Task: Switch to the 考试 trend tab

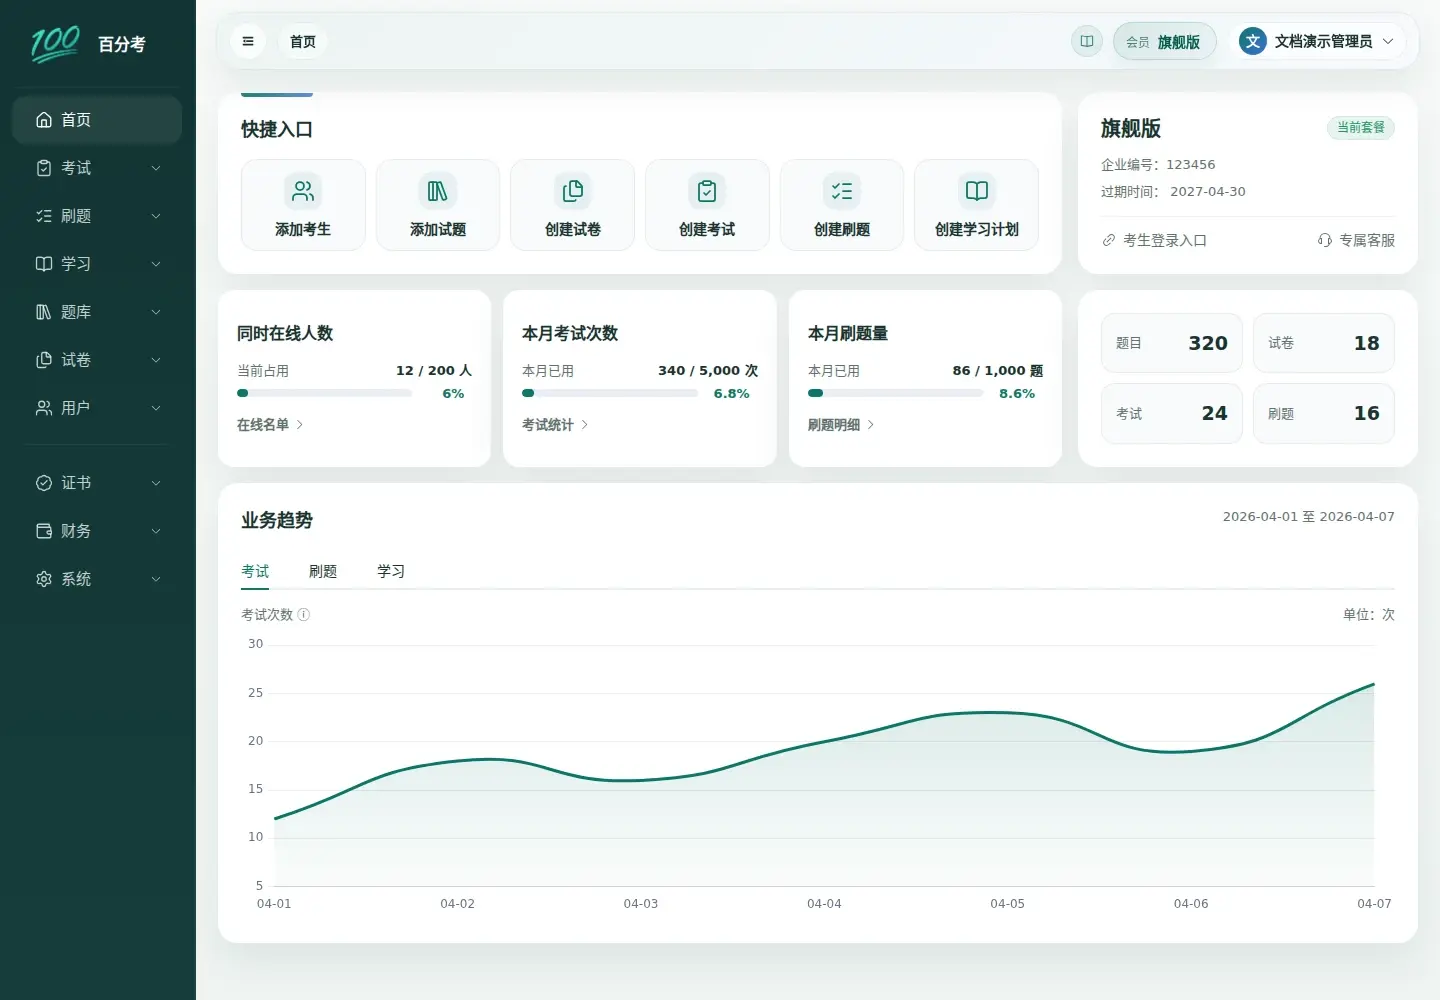Action: point(255,572)
